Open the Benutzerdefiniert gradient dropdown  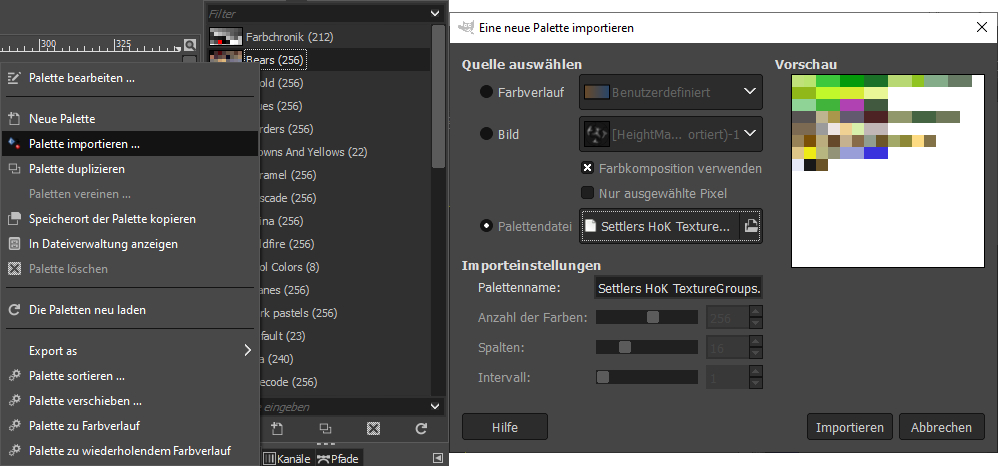(x=671, y=93)
